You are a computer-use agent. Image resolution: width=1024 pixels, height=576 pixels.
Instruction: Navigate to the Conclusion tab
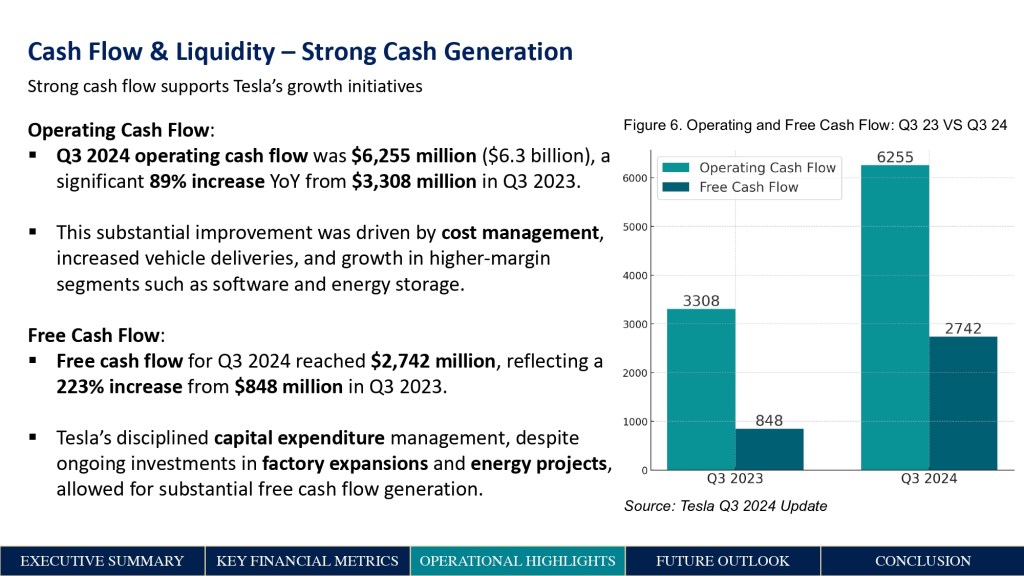[x=922, y=561]
